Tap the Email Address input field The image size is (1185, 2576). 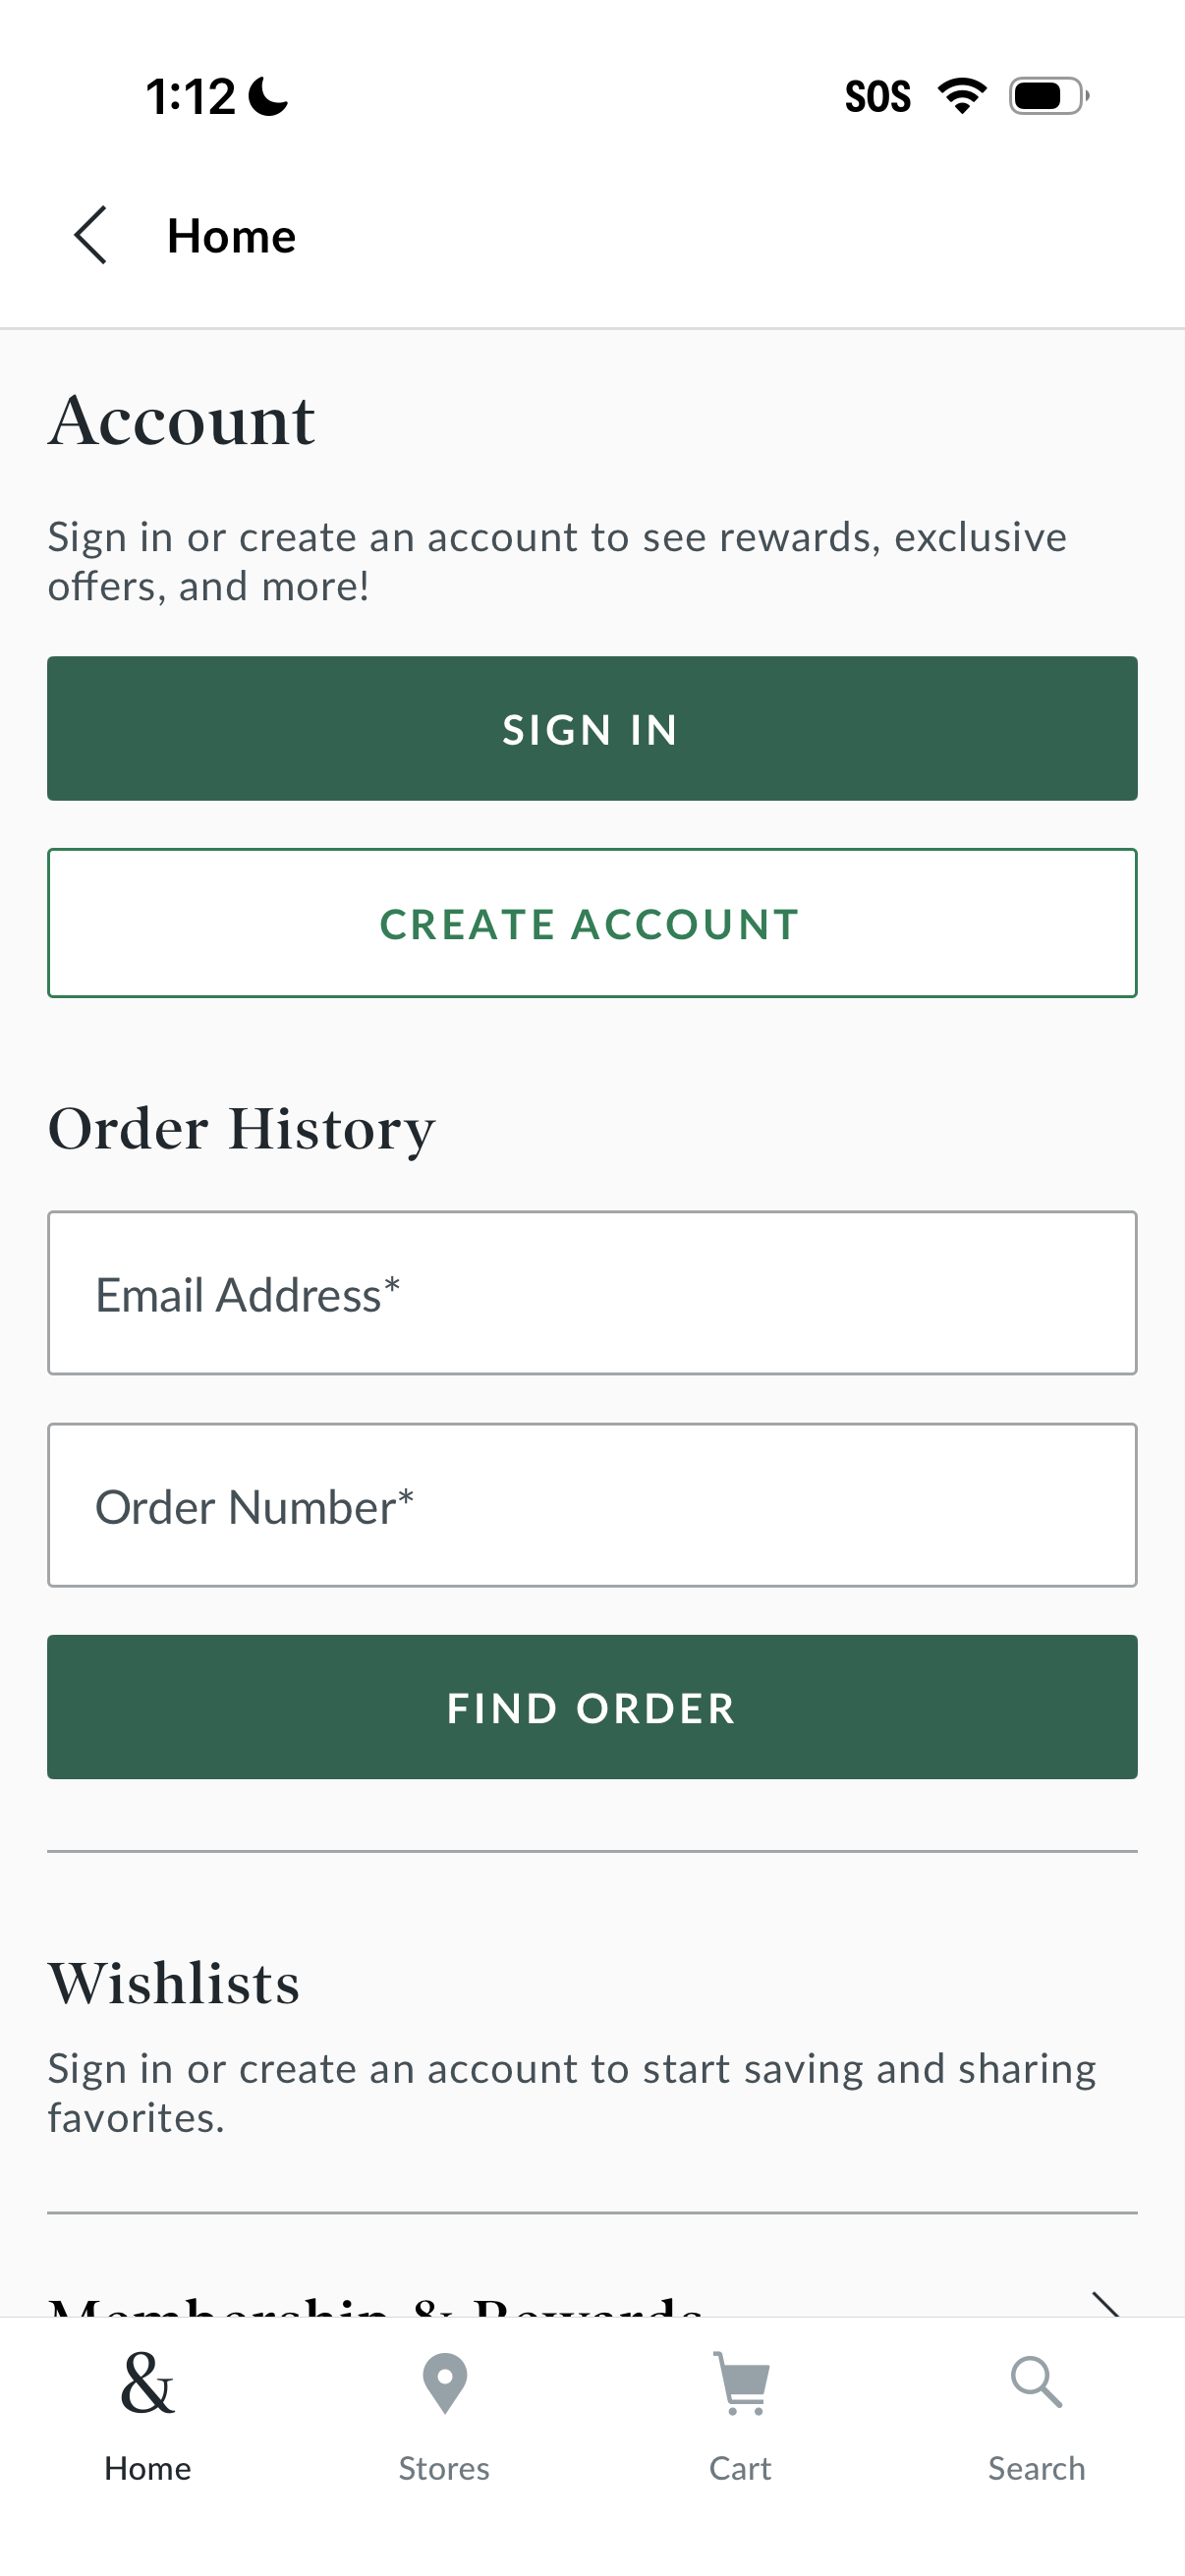(592, 1292)
